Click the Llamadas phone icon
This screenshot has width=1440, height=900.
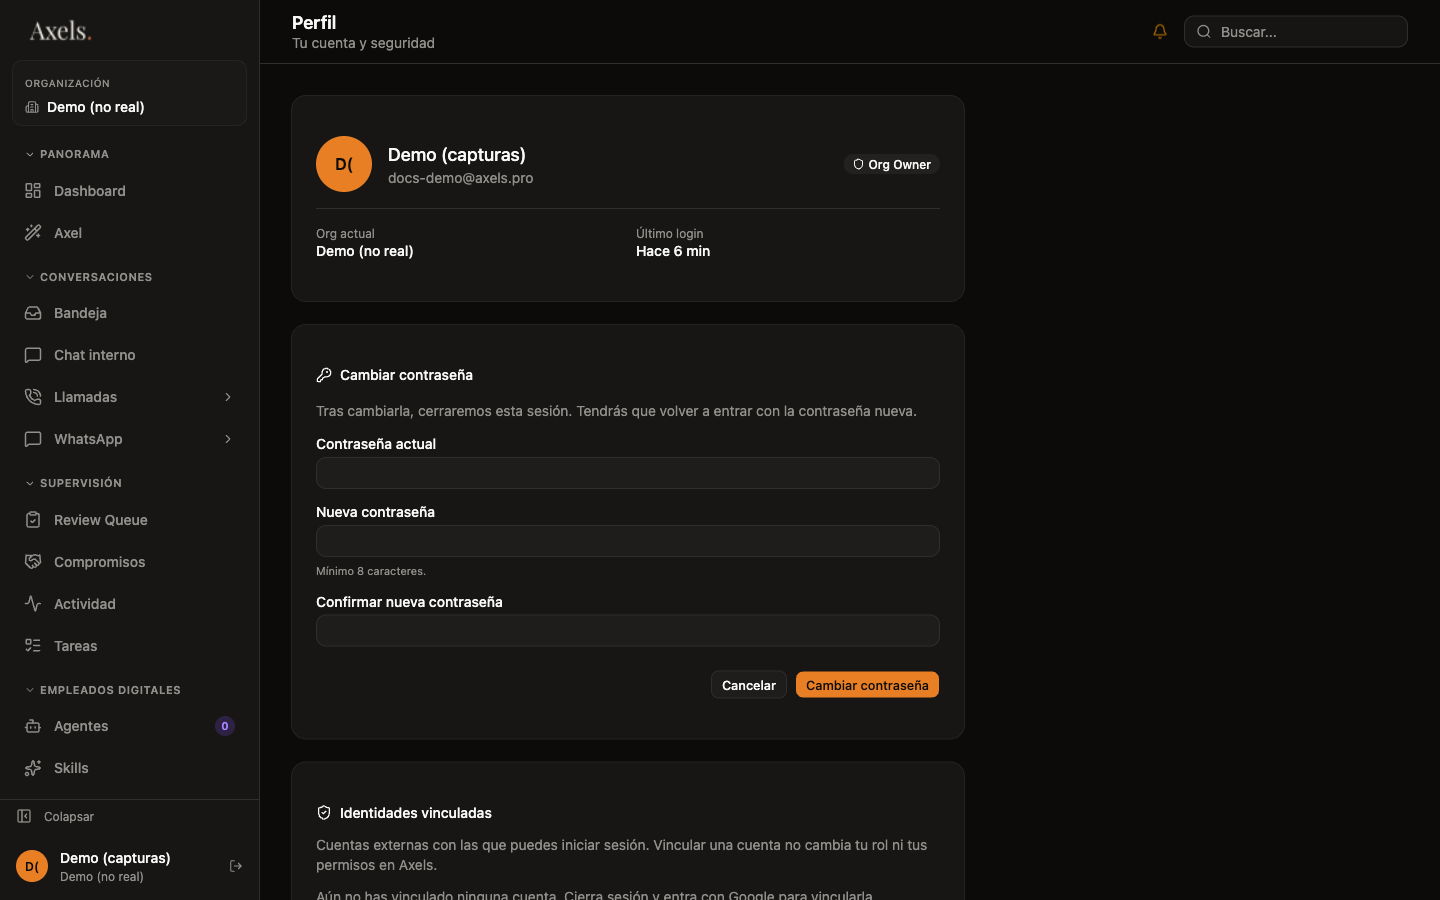tap(33, 397)
